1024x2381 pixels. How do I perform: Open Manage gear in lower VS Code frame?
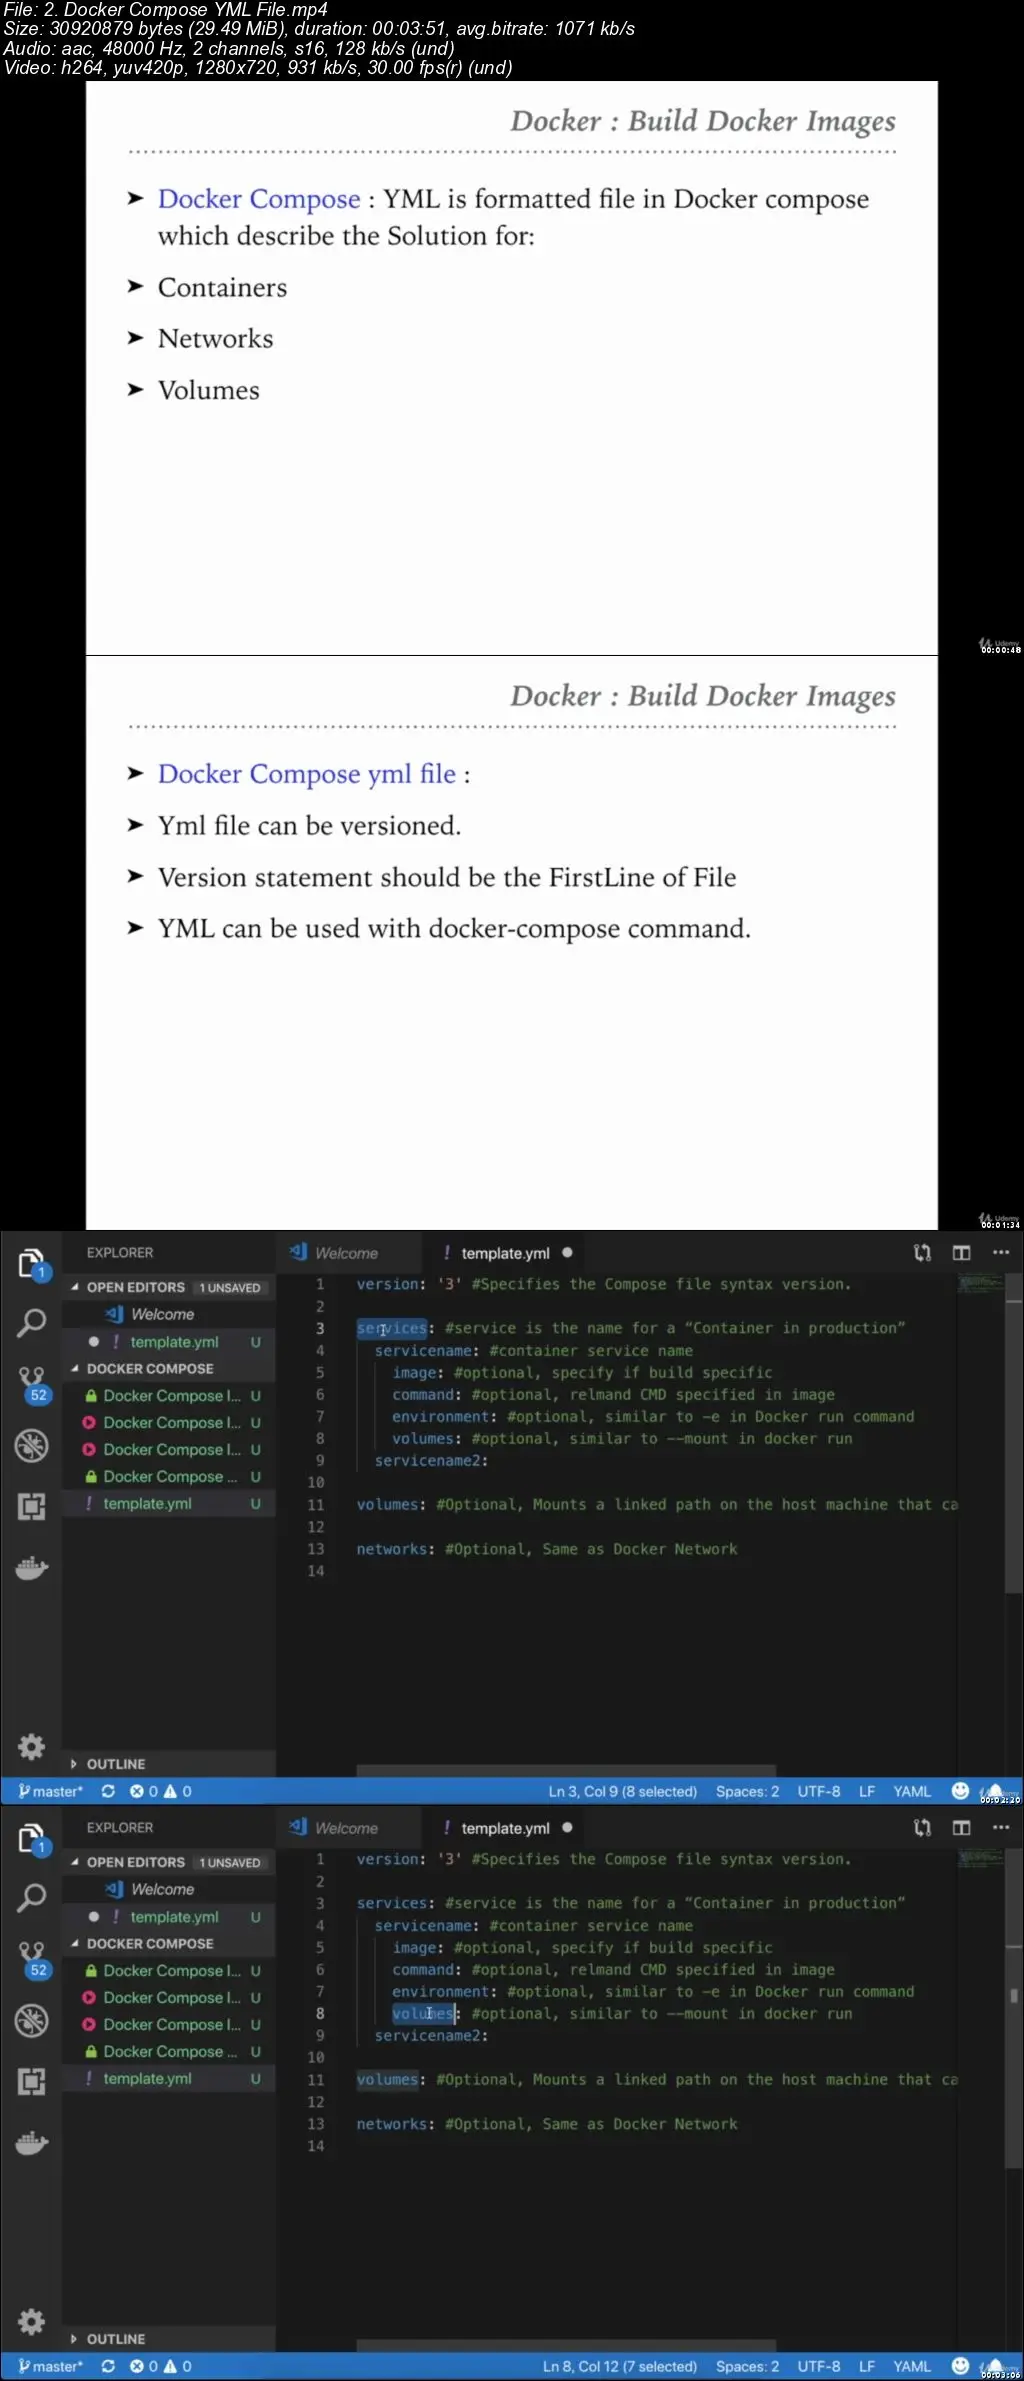pyautogui.click(x=32, y=2321)
